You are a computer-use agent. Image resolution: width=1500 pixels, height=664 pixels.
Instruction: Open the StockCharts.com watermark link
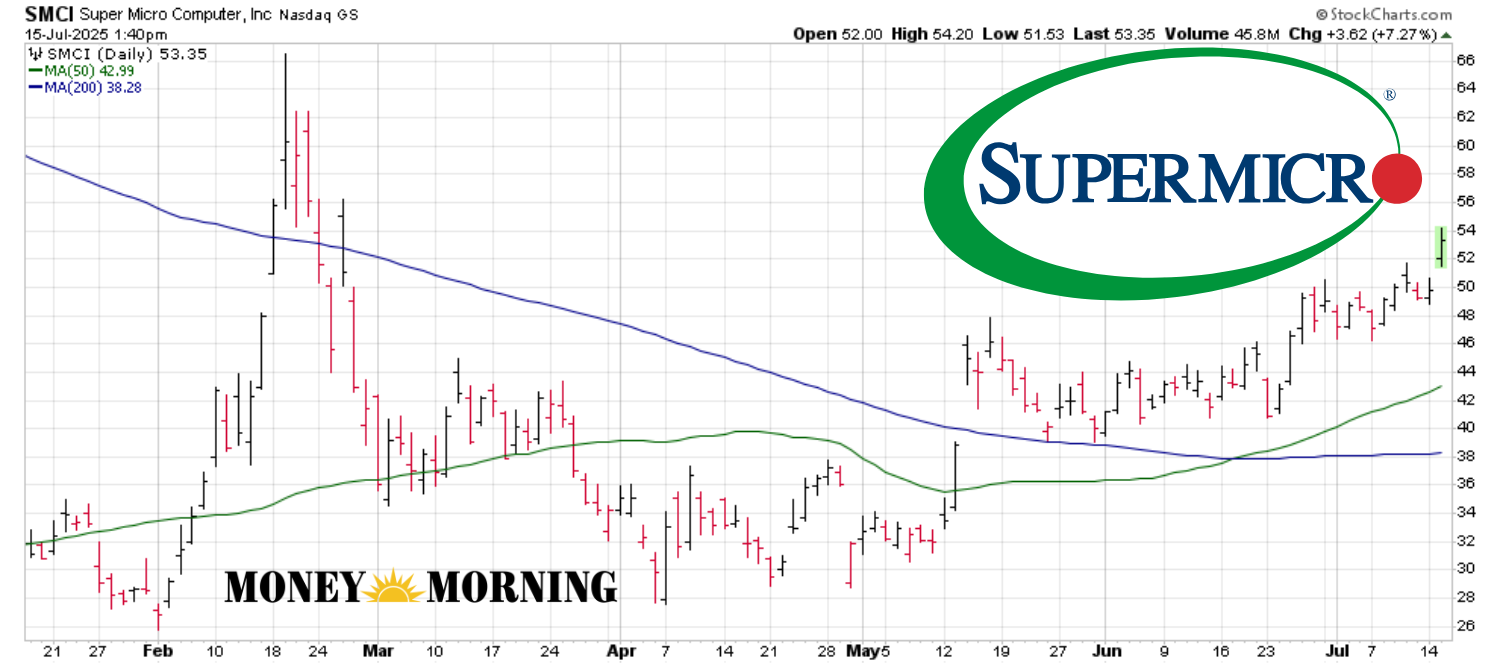tap(1390, 15)
